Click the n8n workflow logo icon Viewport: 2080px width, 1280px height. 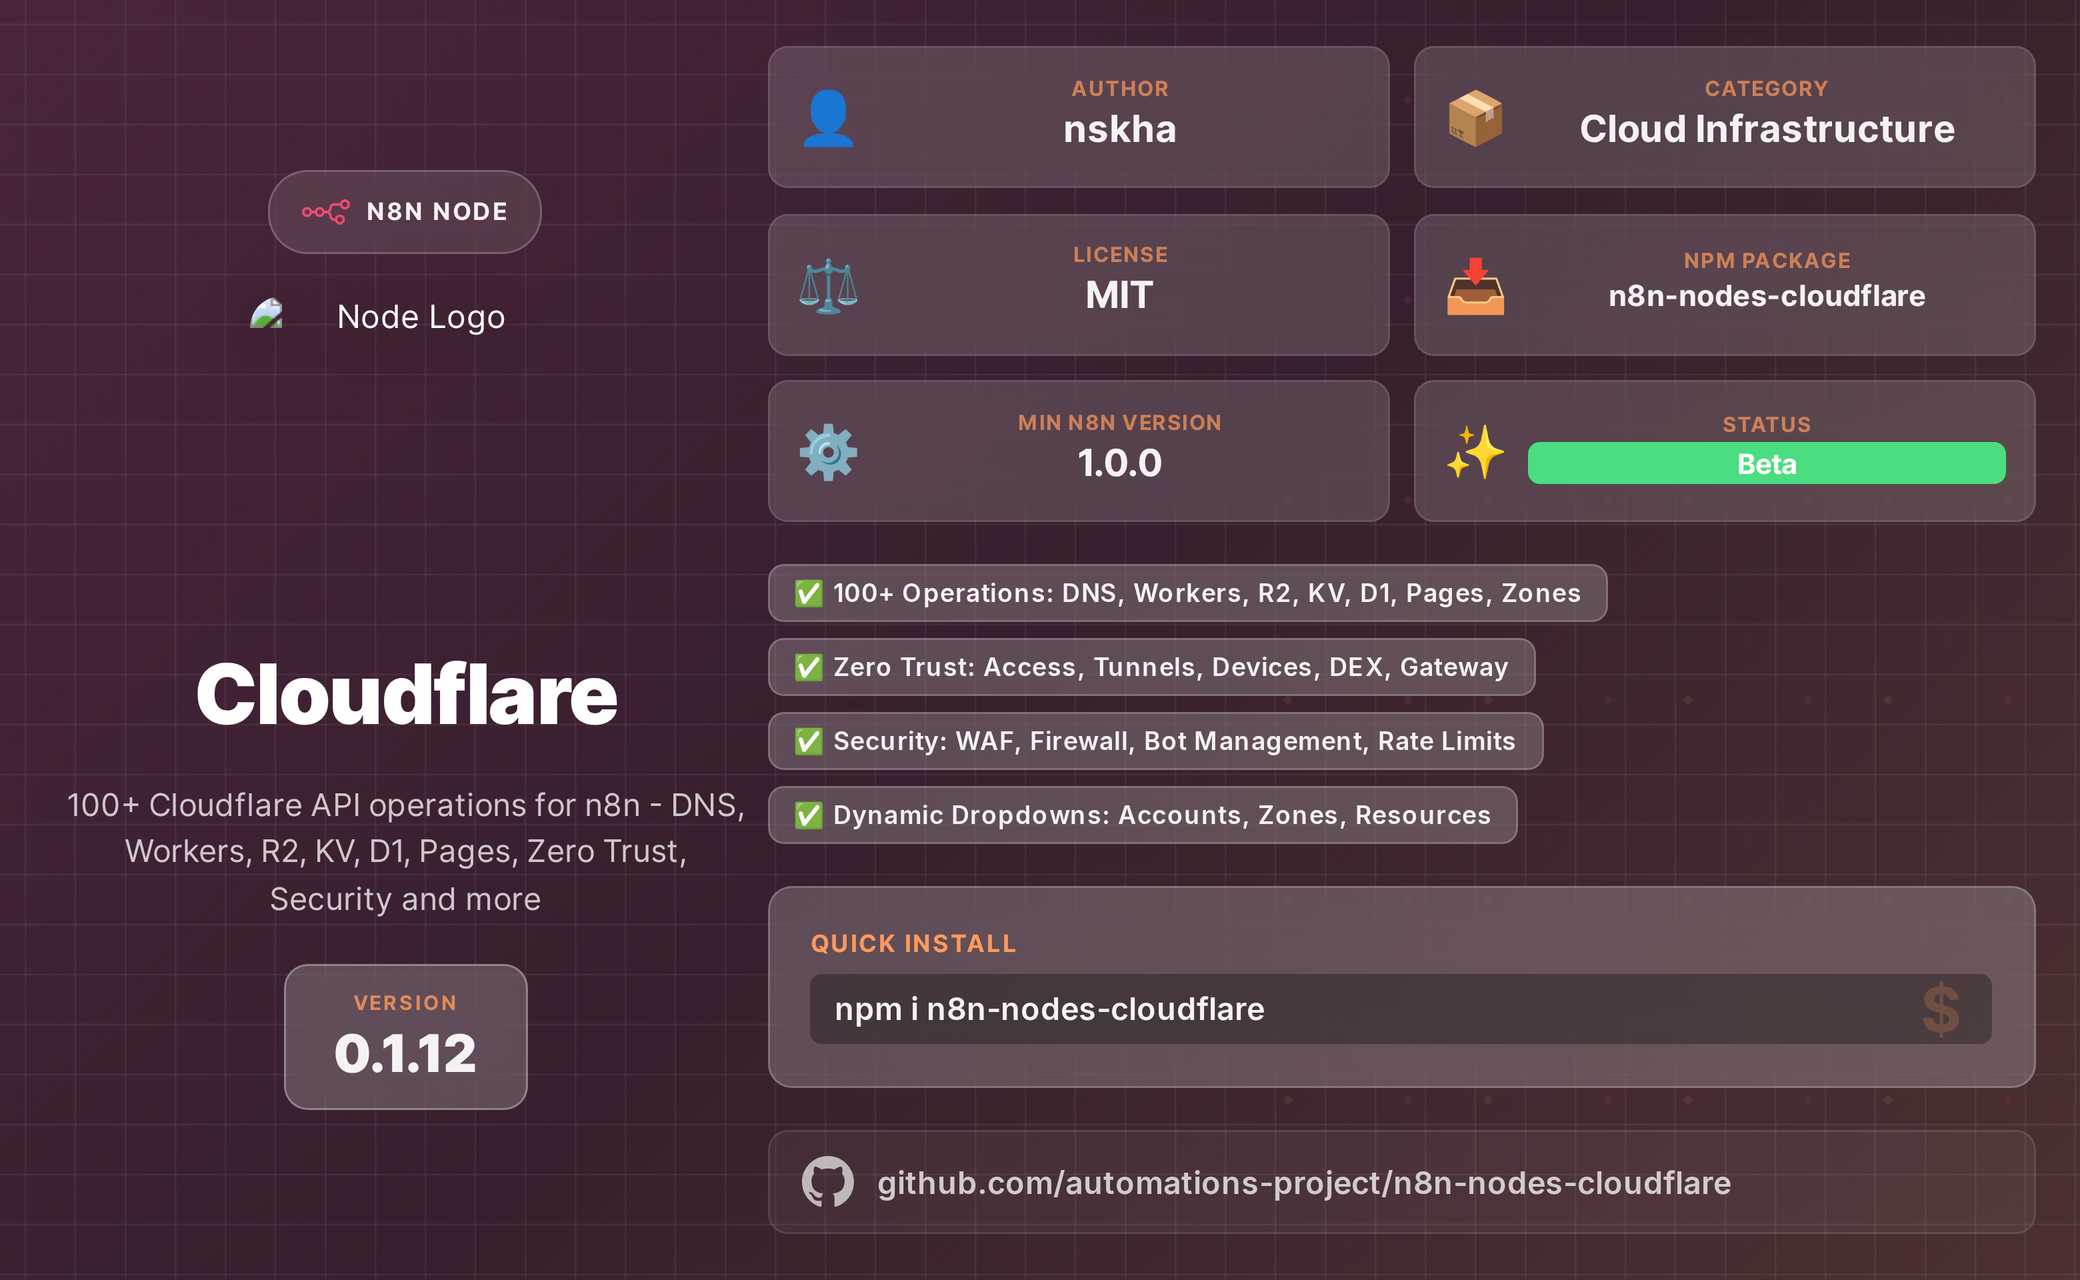[326, 212]
